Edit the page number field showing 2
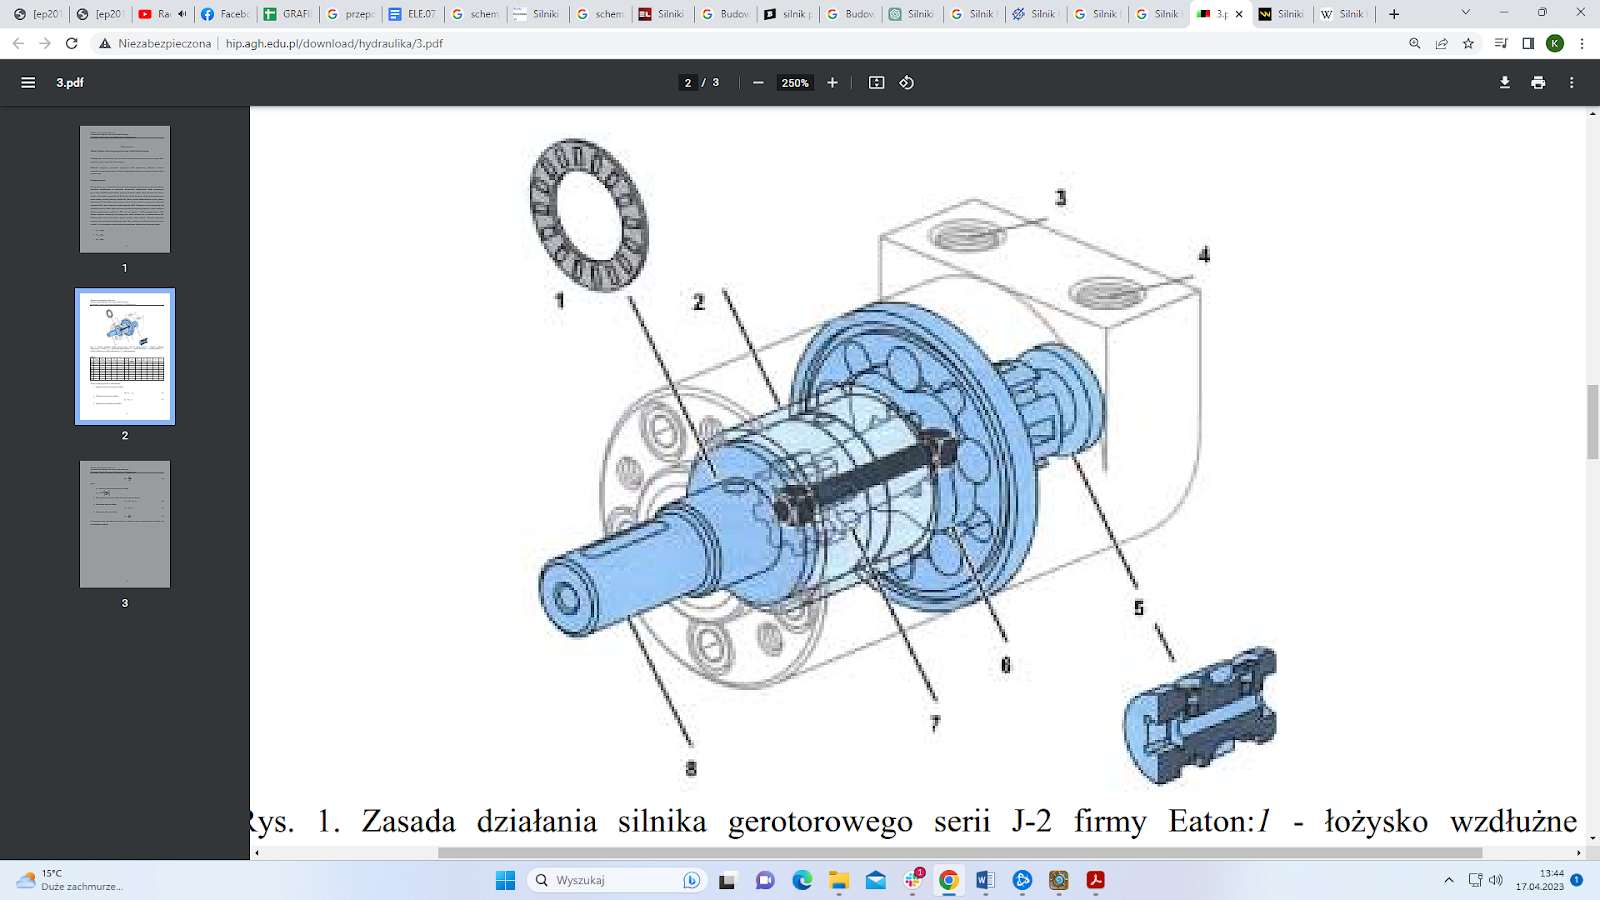 [688, 83]
